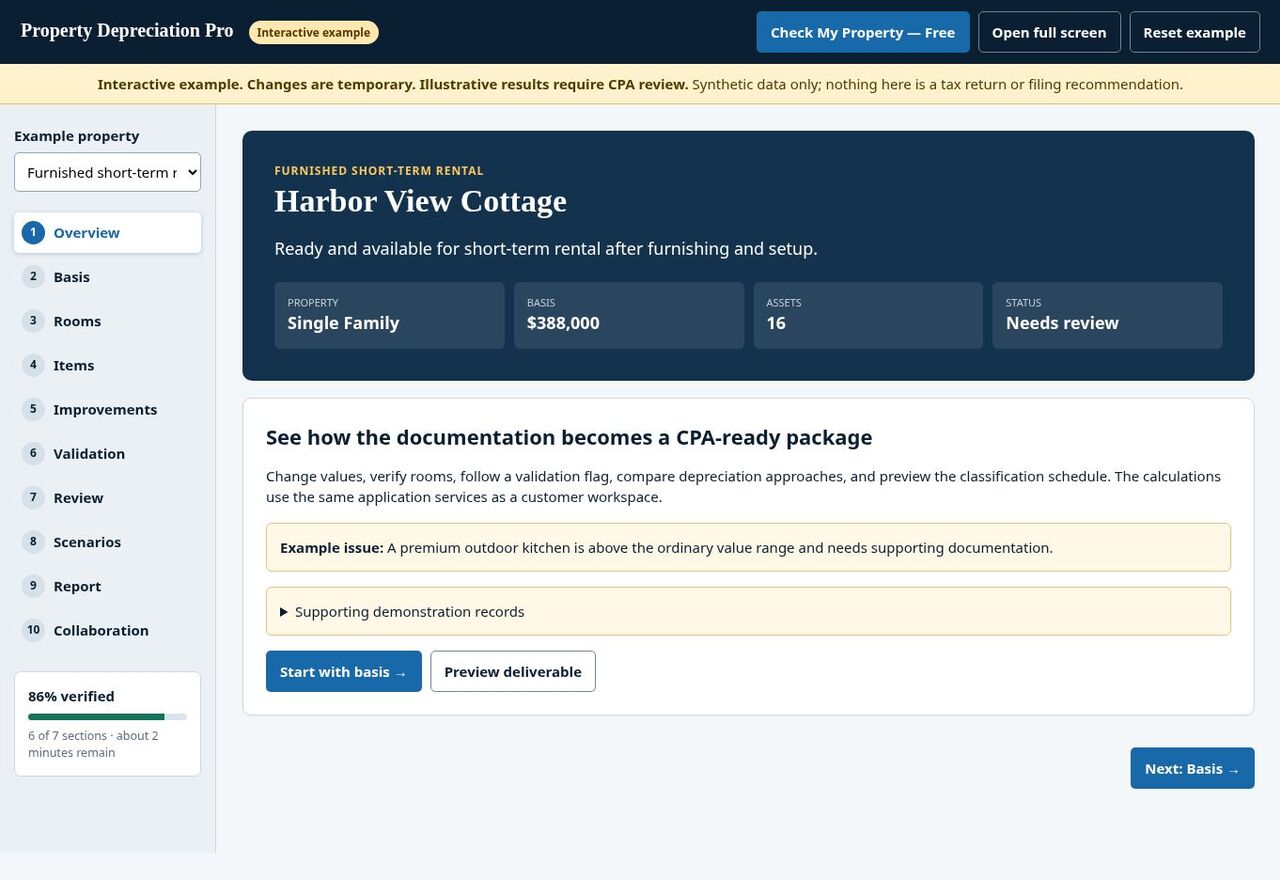
Task: Click Reset example button
Action: coord(1194,32)
